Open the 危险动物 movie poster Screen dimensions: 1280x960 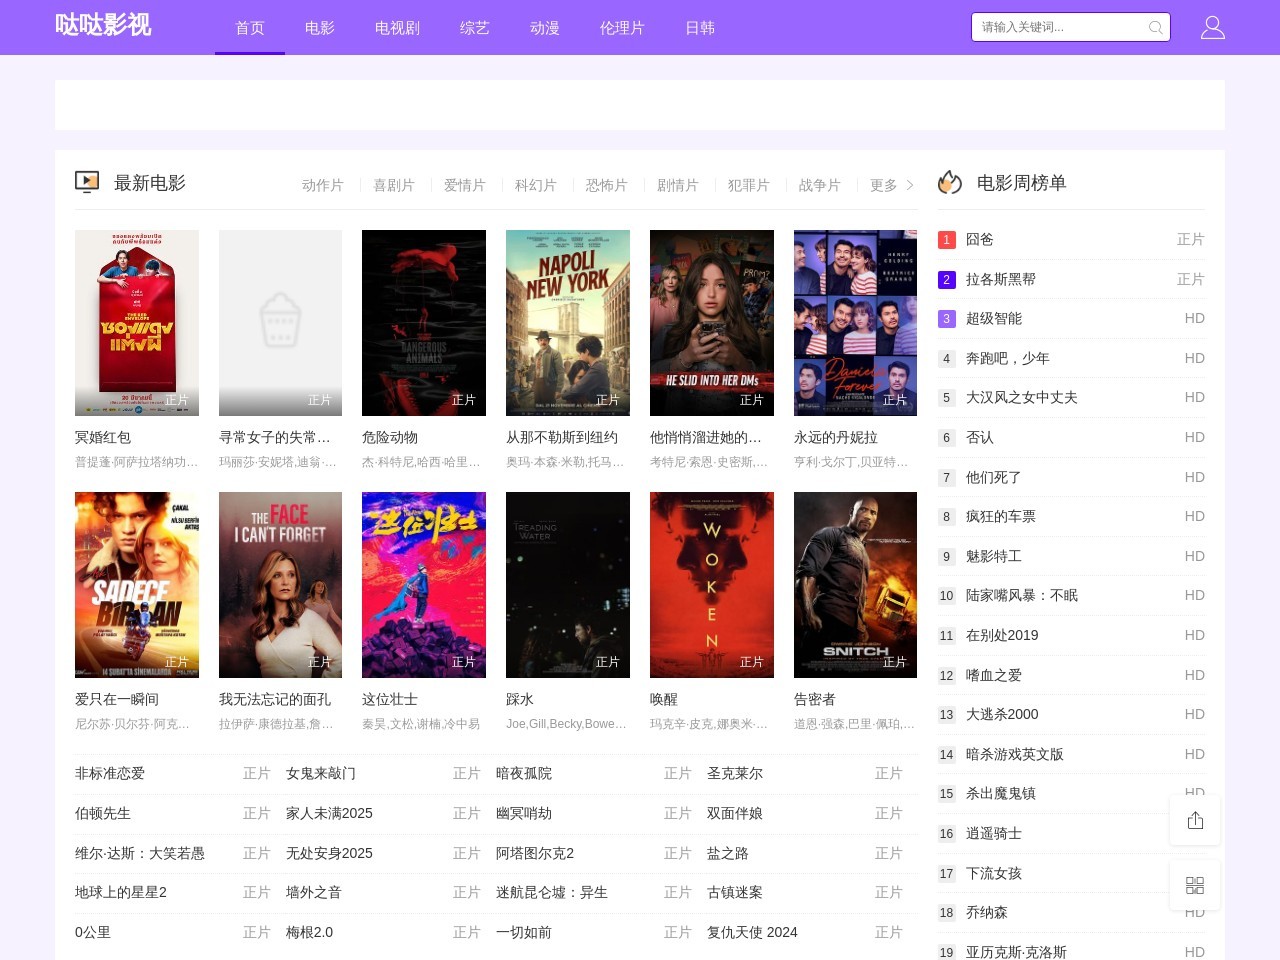tap(424, 323)
